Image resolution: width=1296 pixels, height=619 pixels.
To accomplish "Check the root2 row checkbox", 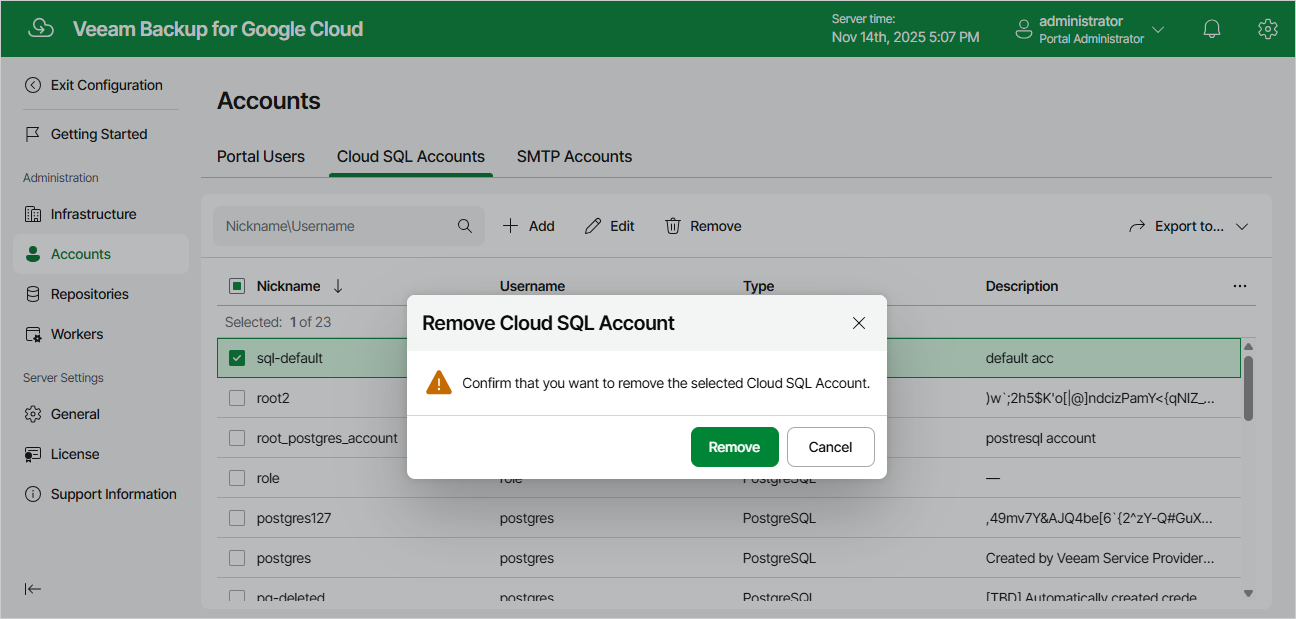I will [237, 398].
